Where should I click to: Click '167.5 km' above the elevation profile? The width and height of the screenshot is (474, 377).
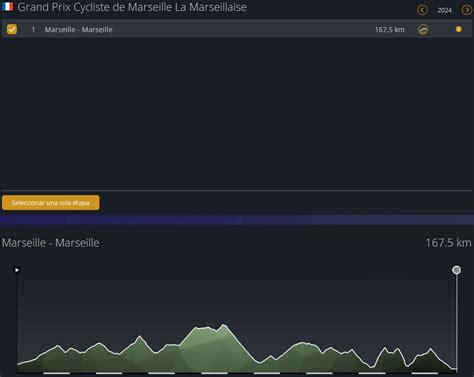point(448,243)
